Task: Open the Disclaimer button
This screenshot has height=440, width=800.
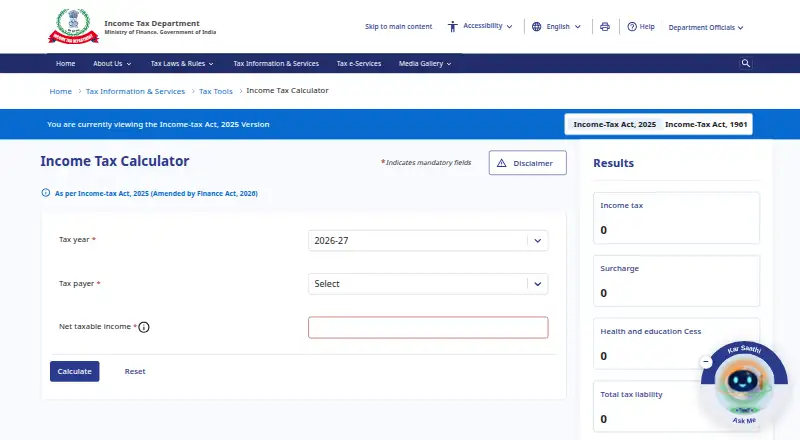Action: [x=528, y=163]
